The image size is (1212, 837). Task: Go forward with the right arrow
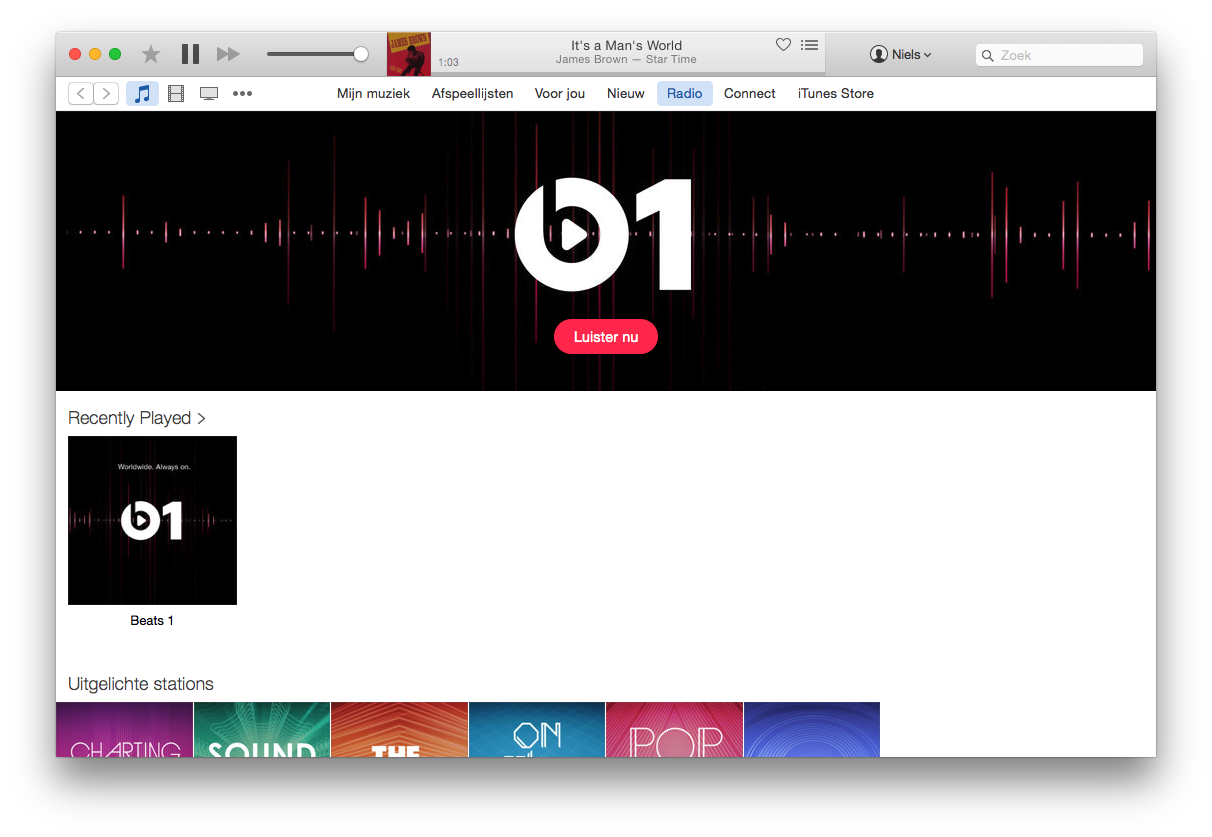click(x=106, y=94)
